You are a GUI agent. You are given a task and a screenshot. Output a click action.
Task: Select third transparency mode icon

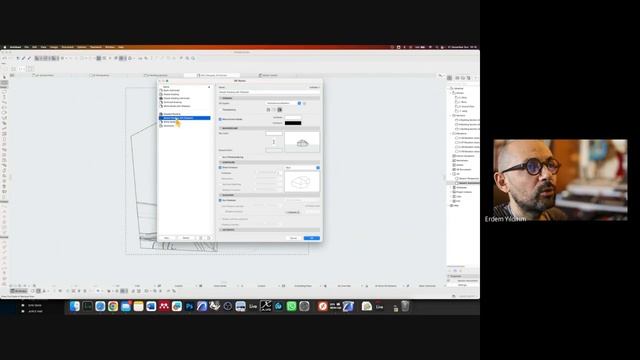click(x=280, y=110)
